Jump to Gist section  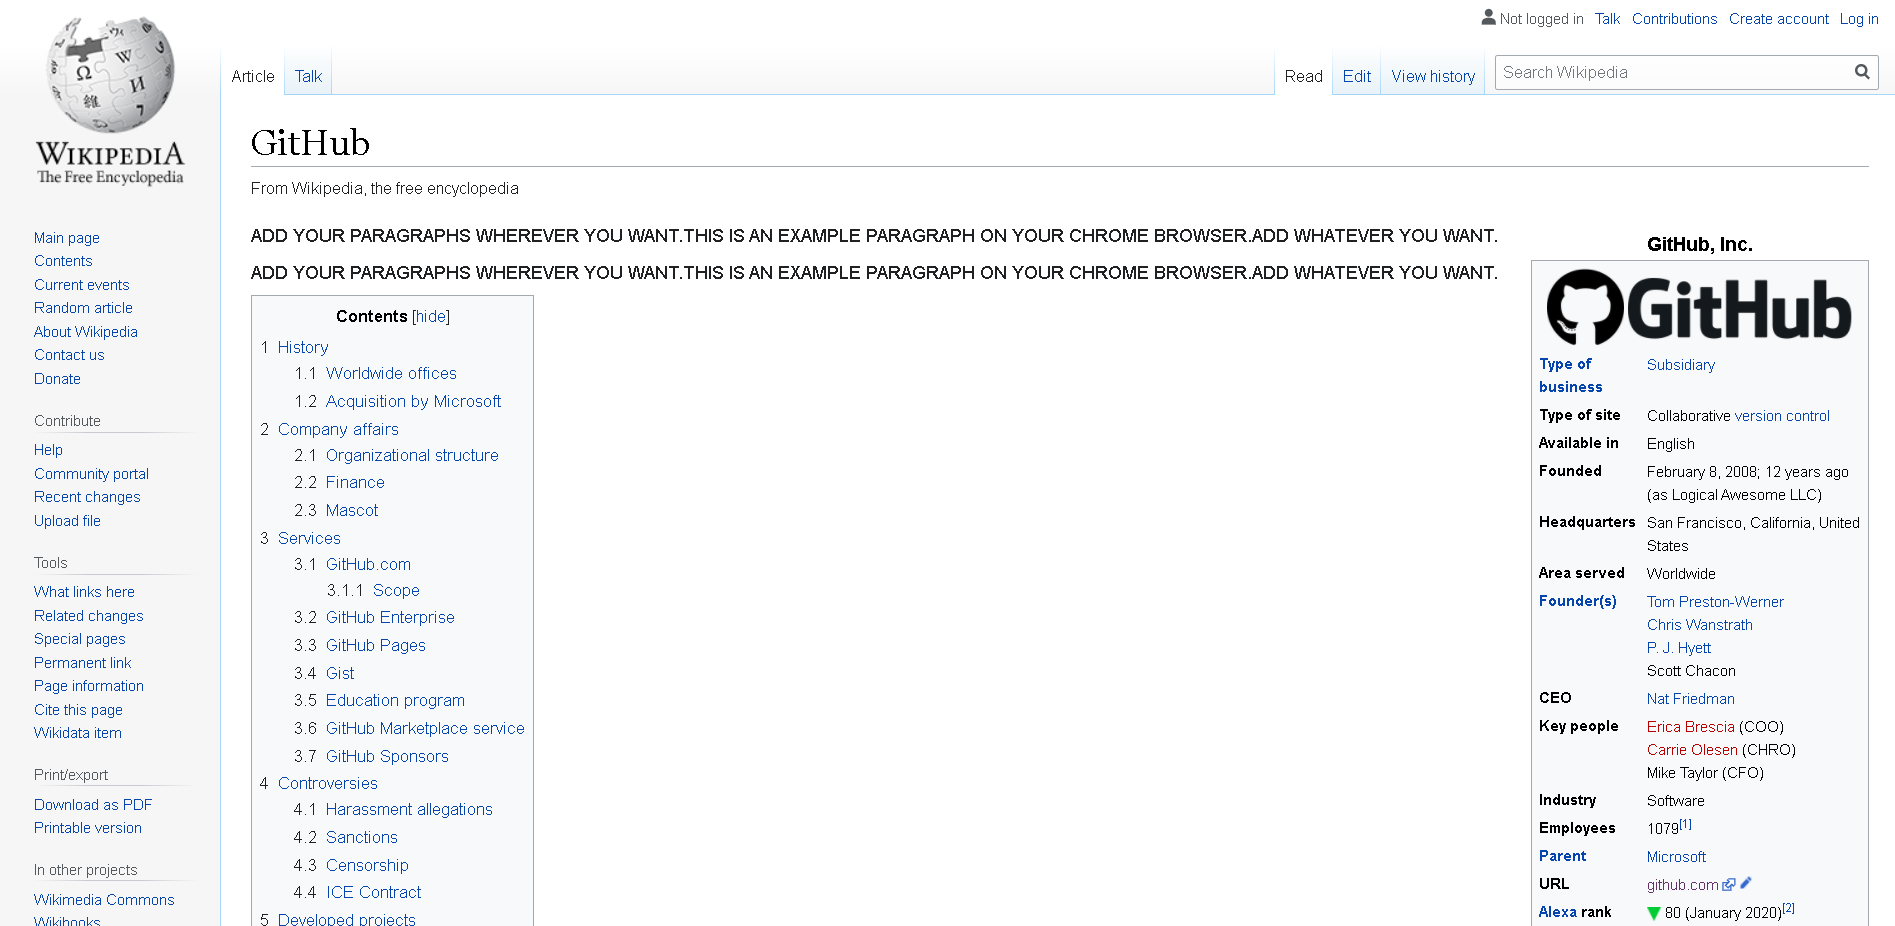click(340, 673)
